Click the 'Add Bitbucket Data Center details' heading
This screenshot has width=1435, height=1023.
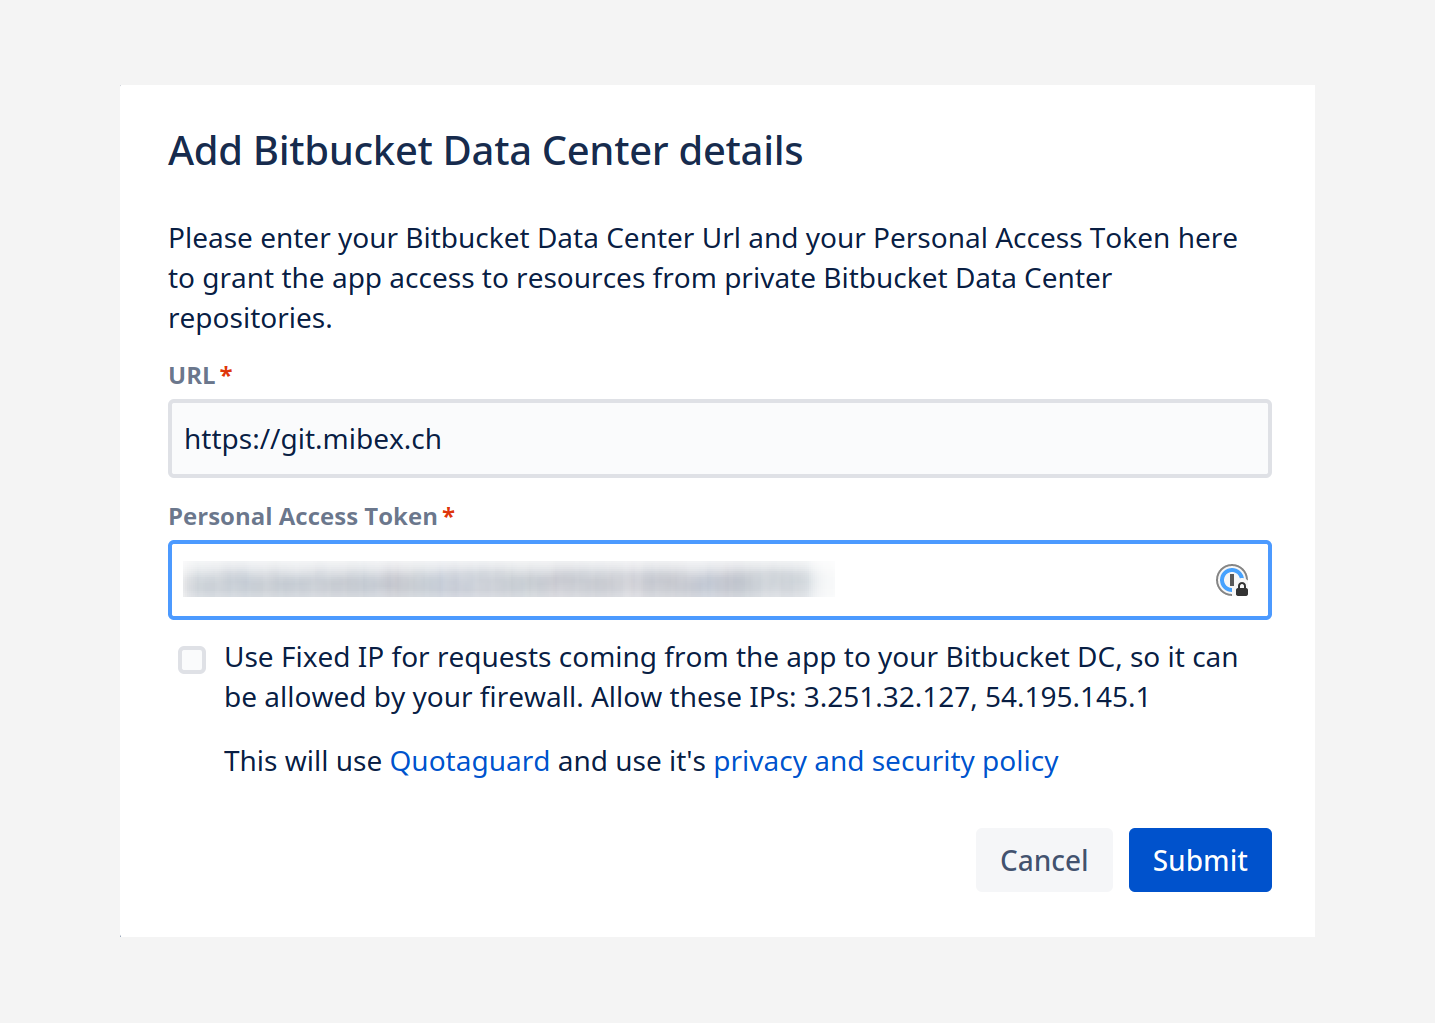pos(485,152)
